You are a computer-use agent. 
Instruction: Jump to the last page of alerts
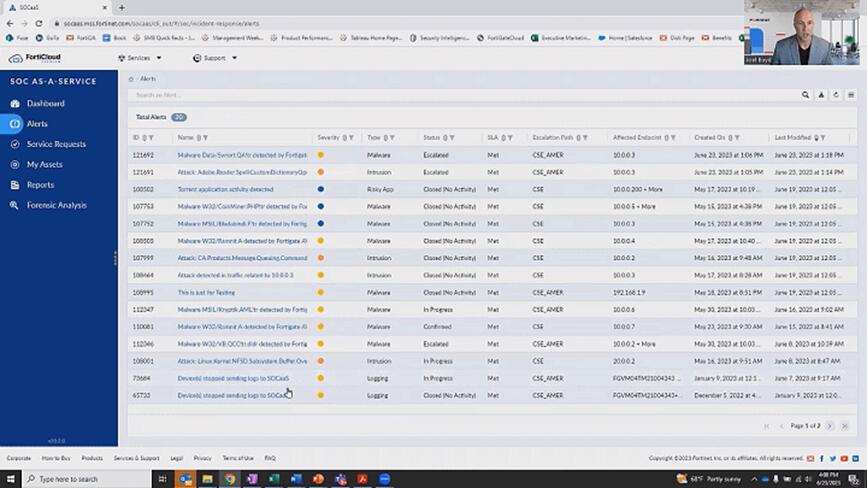[844, 426]
